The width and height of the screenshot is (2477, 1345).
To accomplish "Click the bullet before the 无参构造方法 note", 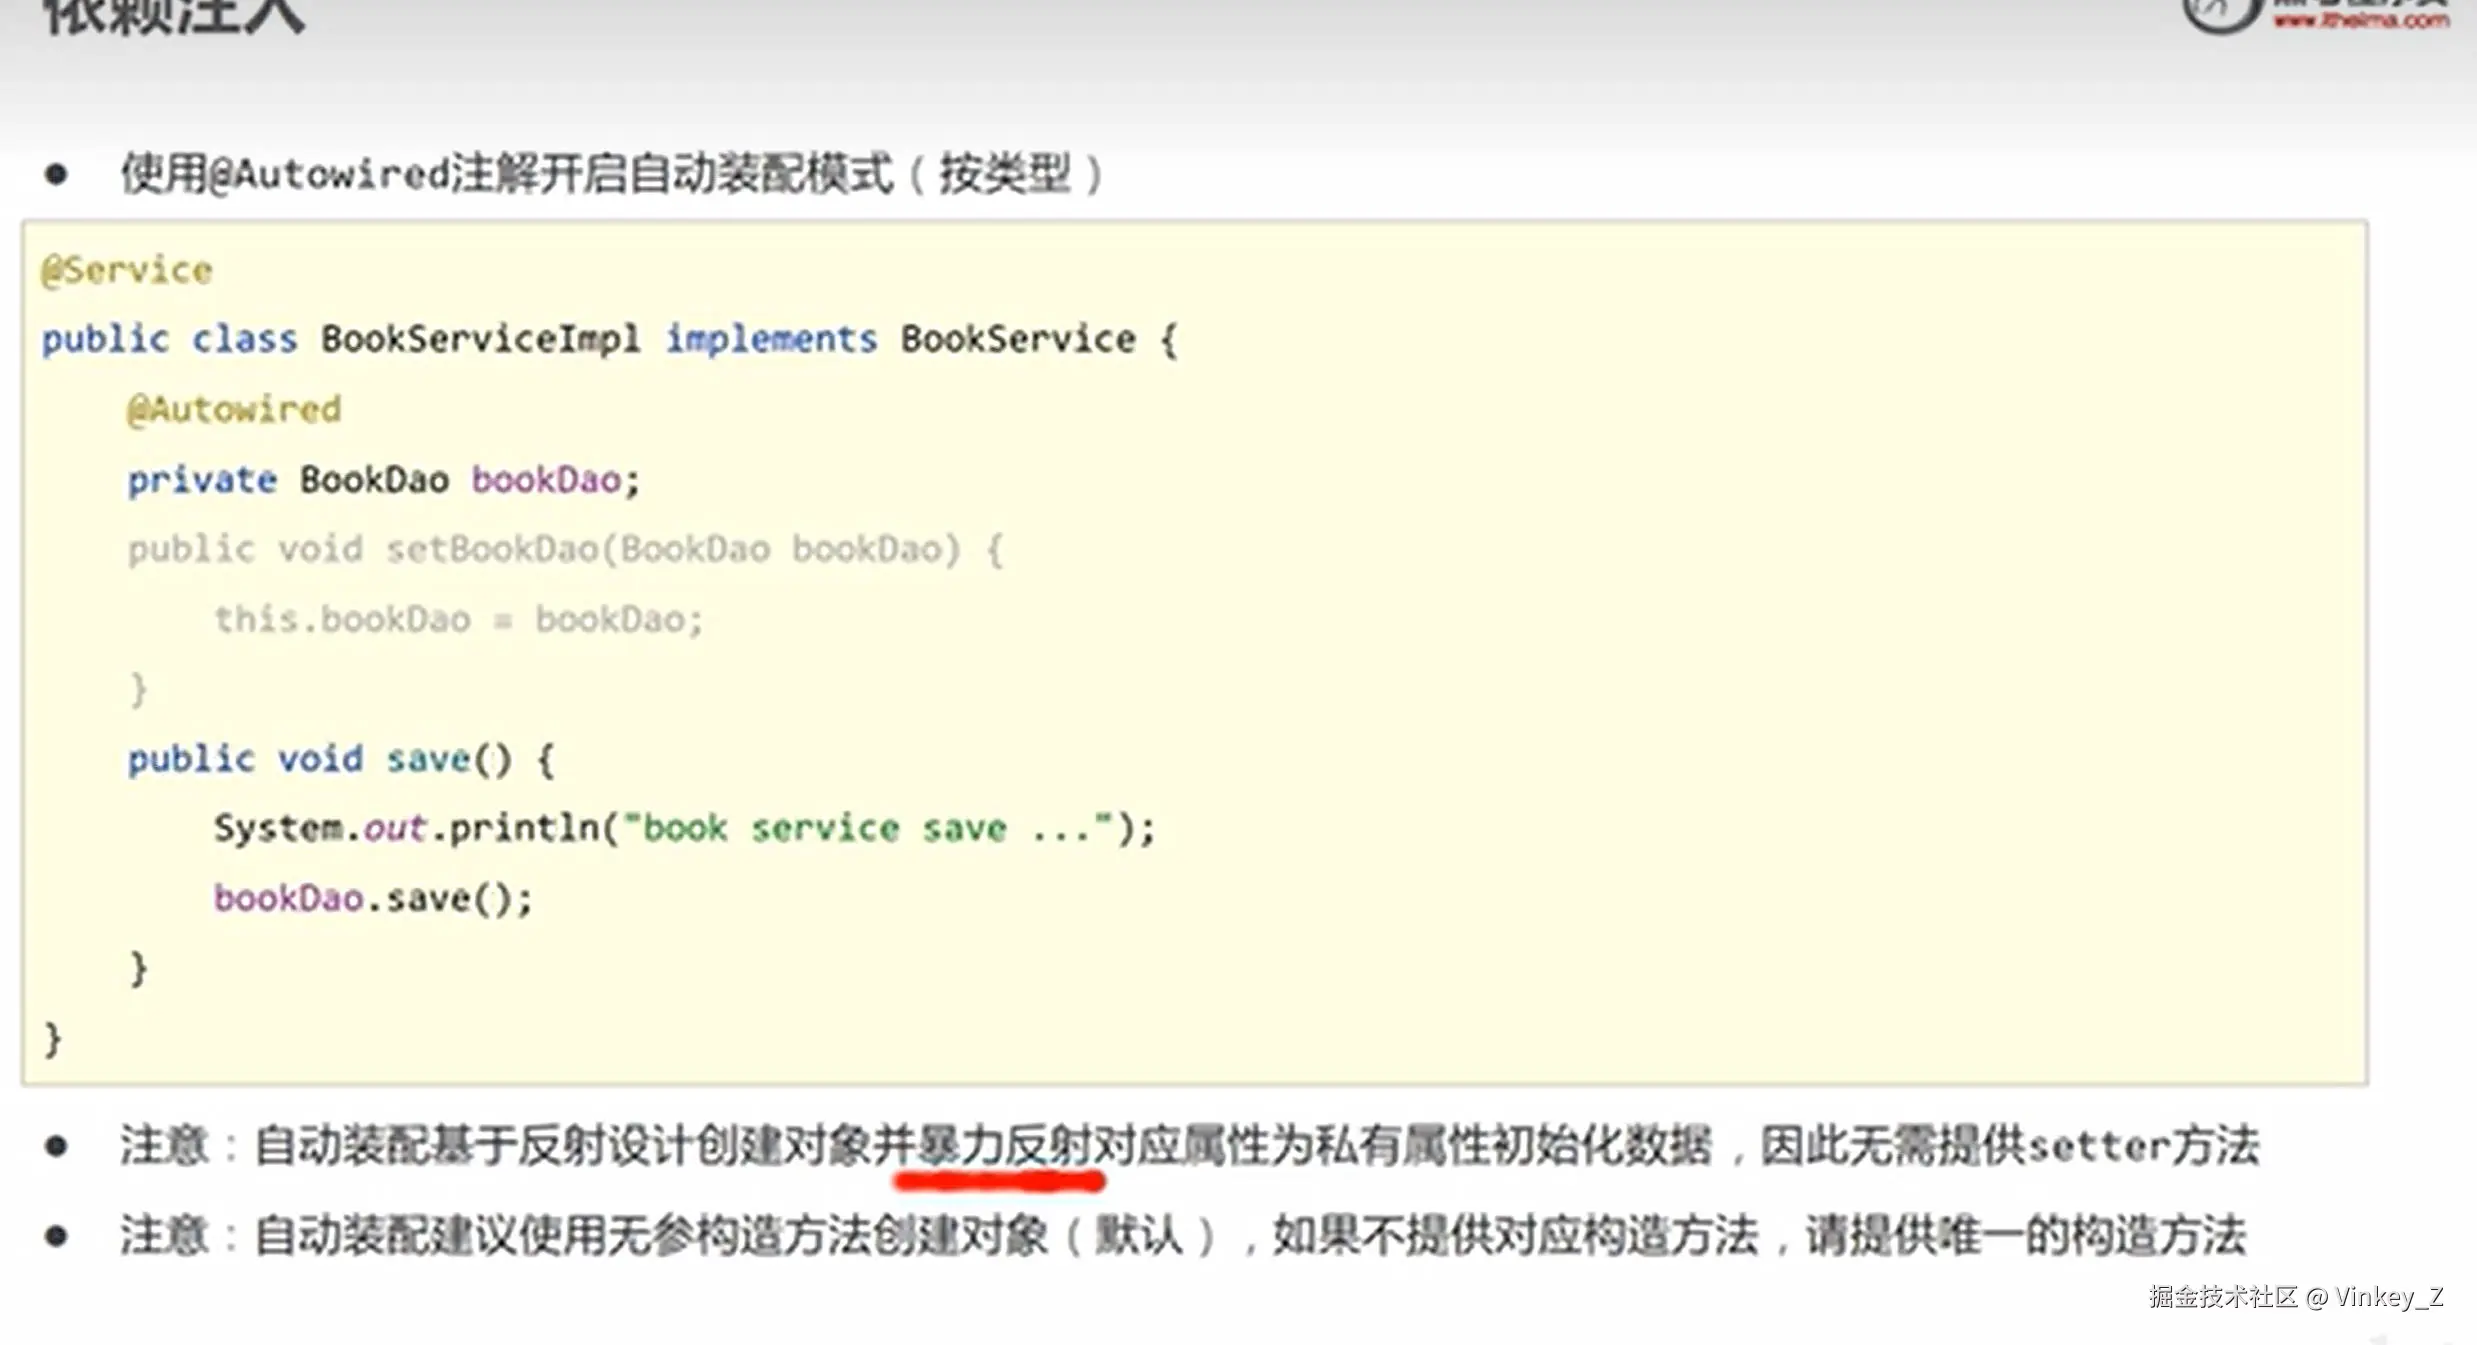I will click(x=57, y=1236).
